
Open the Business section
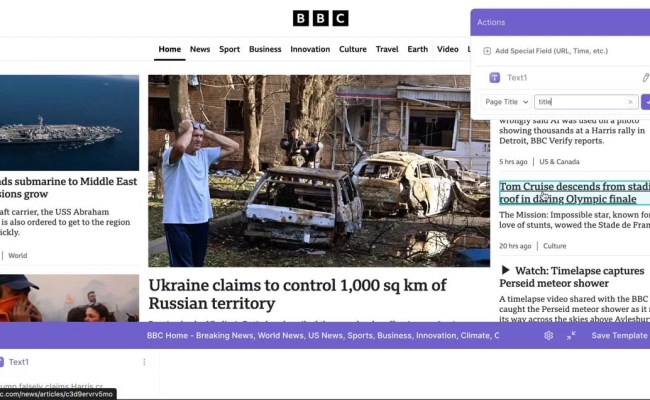pyautogui.click(x=265, y=49)
